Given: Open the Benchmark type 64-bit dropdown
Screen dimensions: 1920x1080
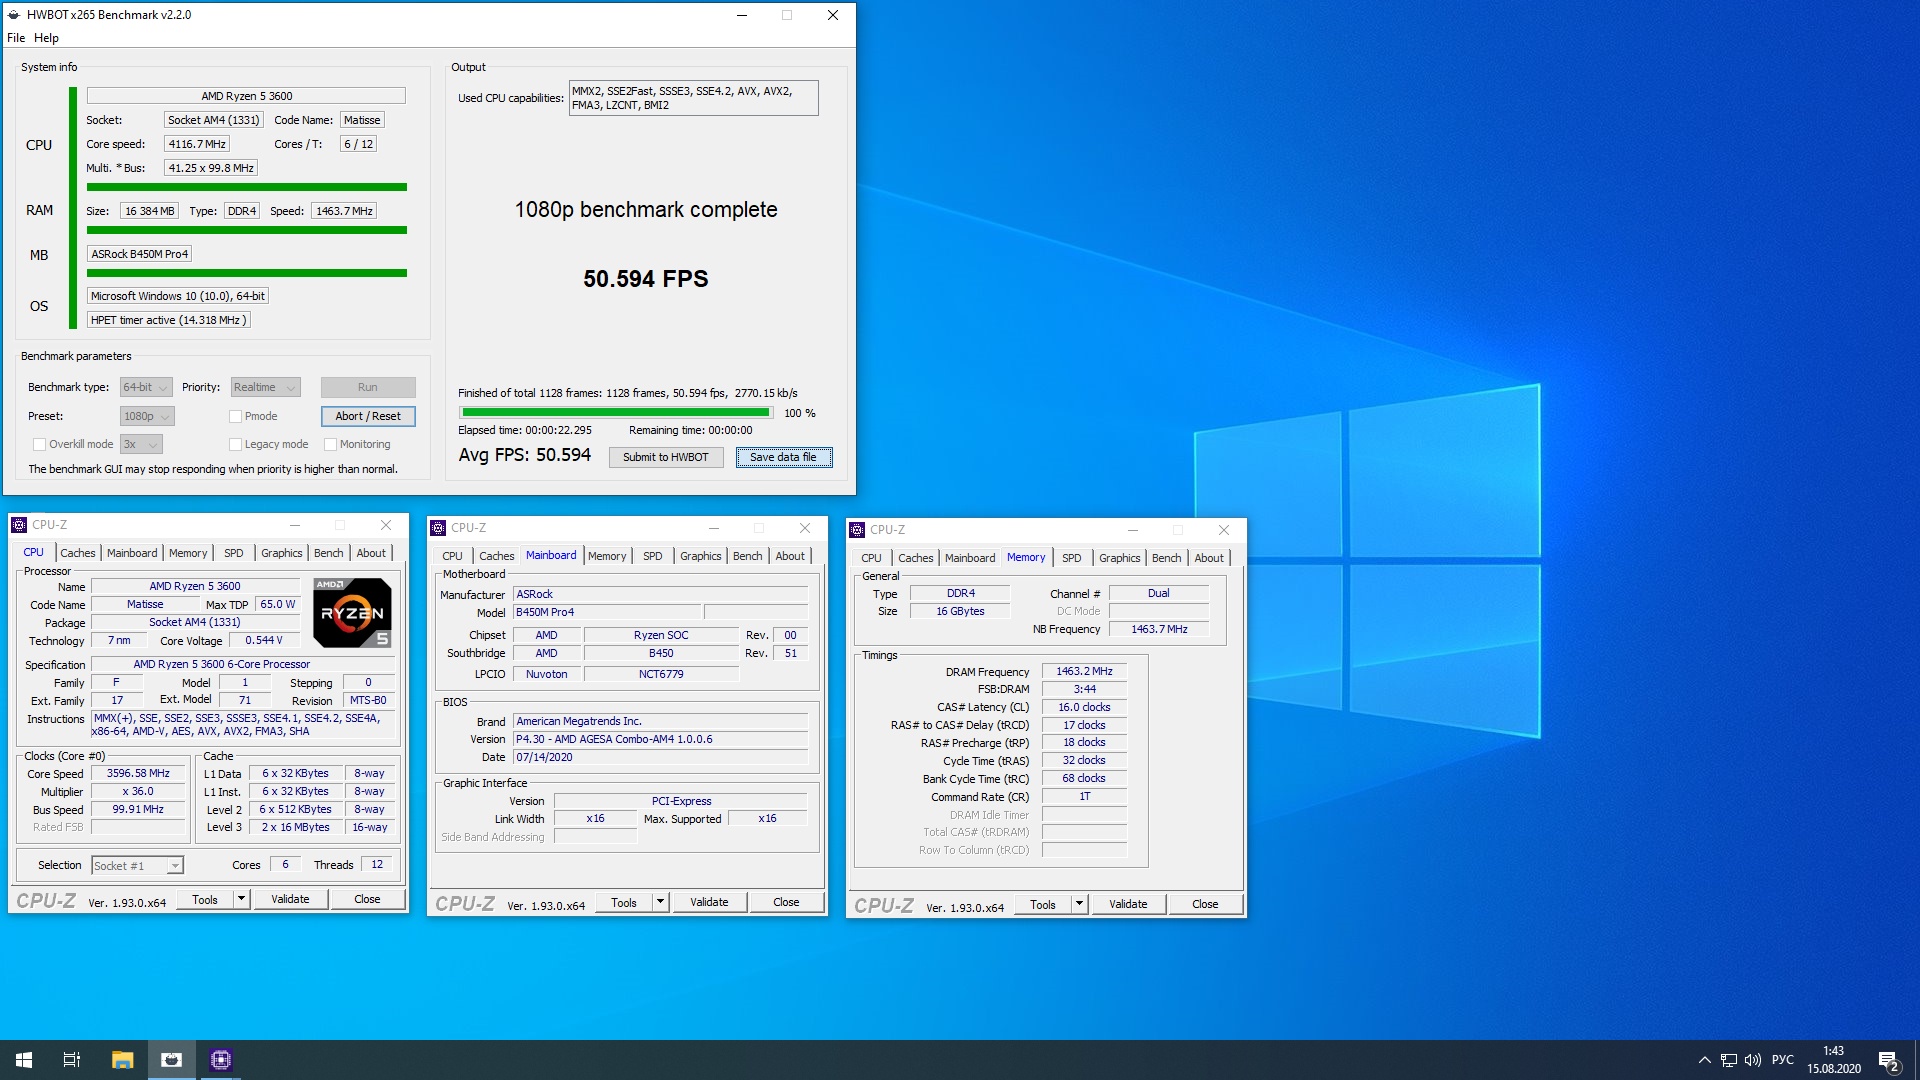Looking at the screenshot, I should [146, 388].
